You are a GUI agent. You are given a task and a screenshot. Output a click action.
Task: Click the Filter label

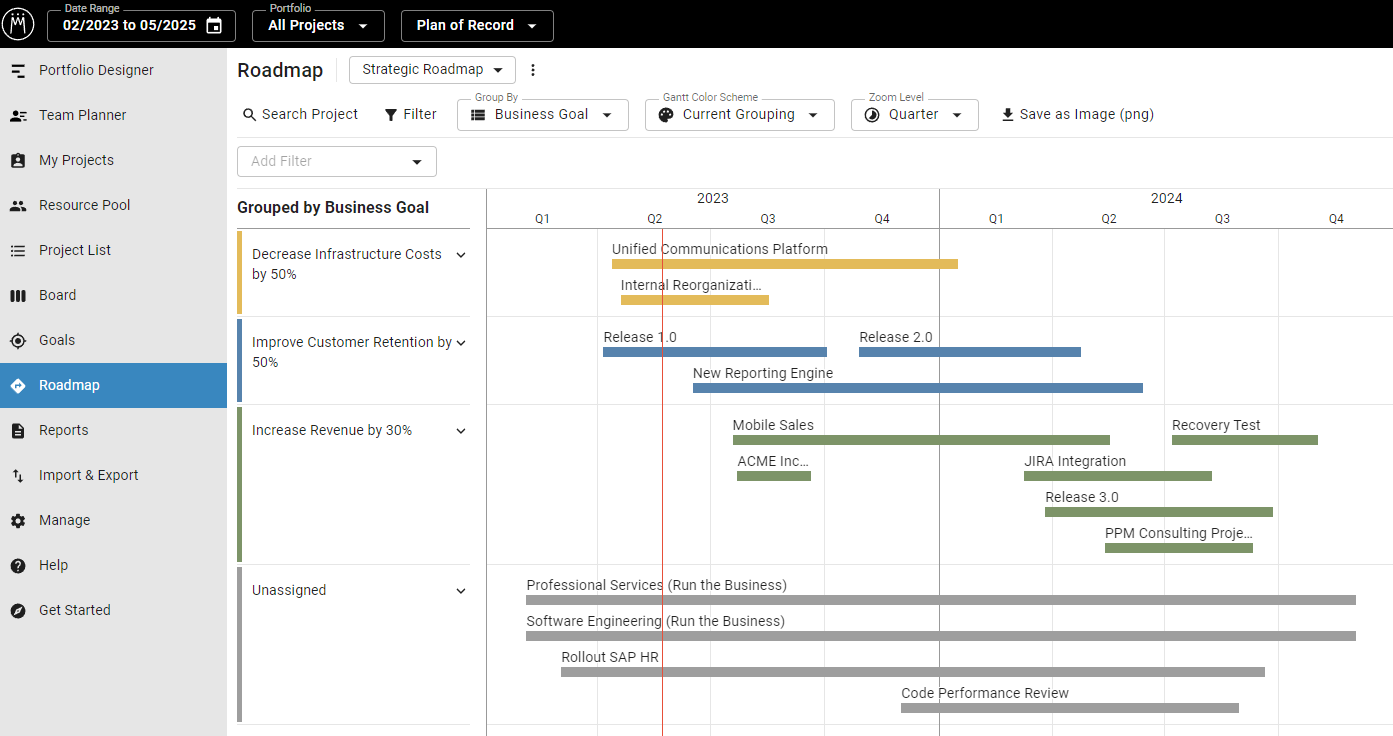[420, 115]
